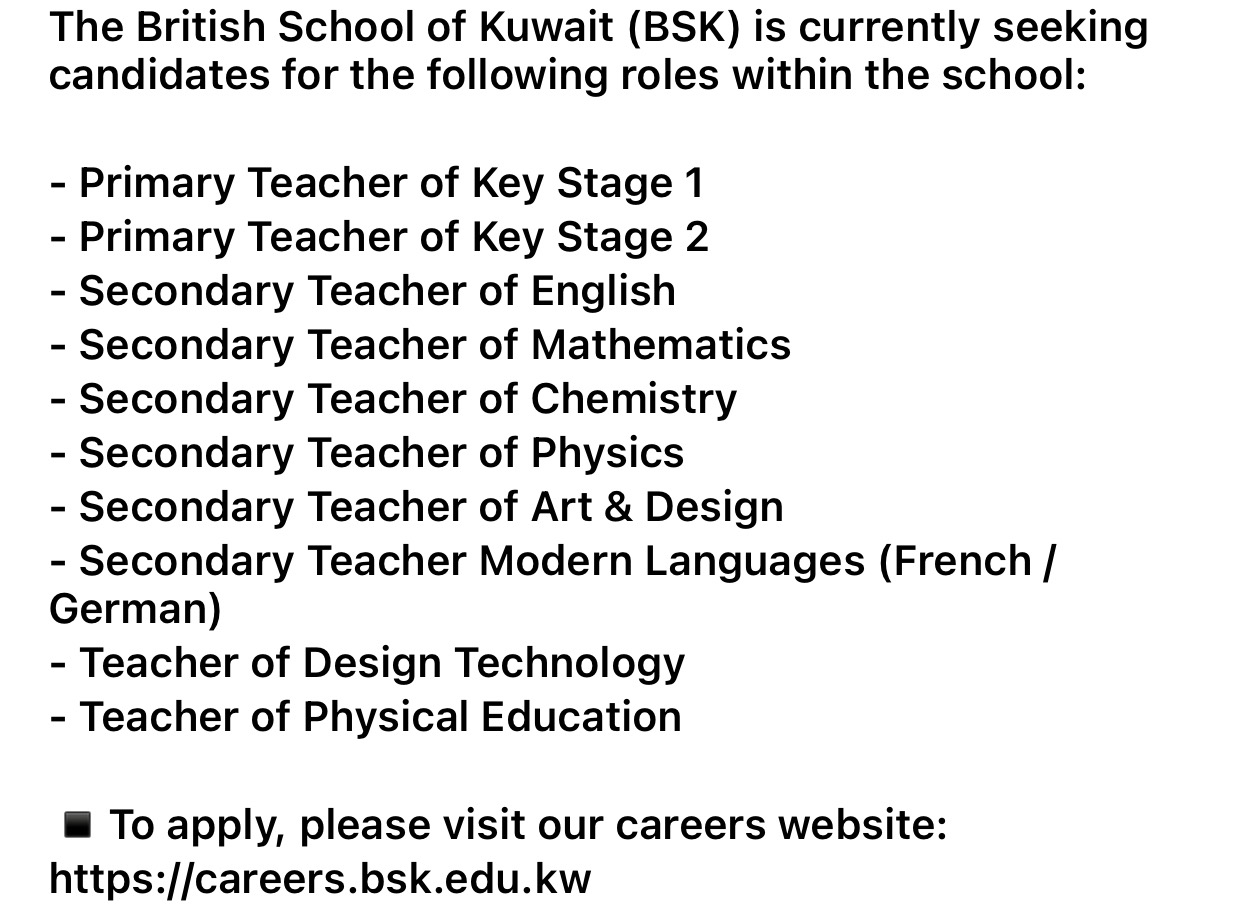Viewport: 1242px width, 922px height.
Task: Open the careers.bsk.edu.kw link
Action: coord(320,879)
